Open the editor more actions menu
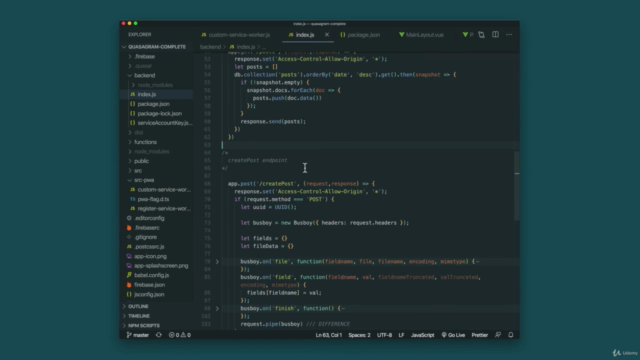Image resolution: width=640 pixels, height=360 pixels. [509, 35]
